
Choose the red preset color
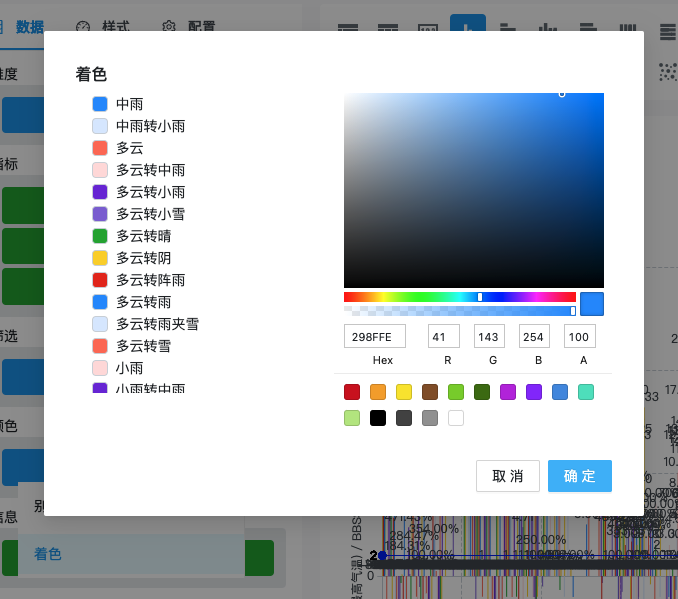pyautogui.click(x=352, y=392)
